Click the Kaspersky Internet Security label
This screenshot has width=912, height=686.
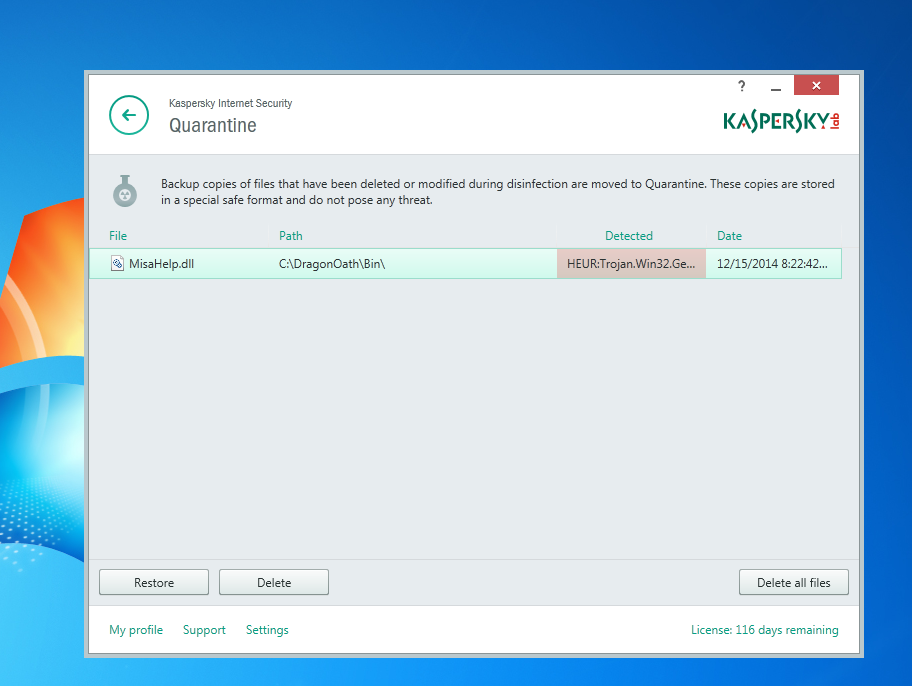tap(230, 103)
